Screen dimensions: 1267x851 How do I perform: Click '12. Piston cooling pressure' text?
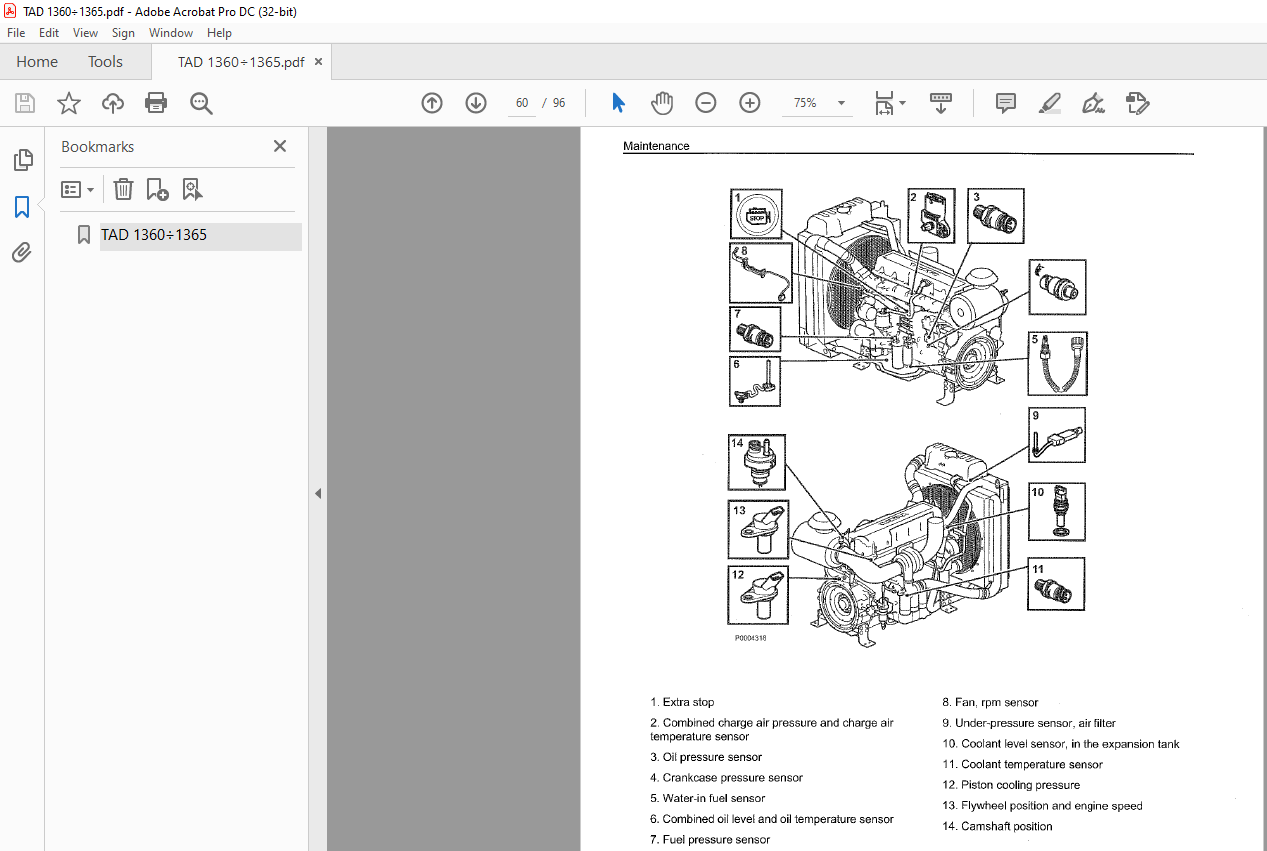coord(1011,785)
